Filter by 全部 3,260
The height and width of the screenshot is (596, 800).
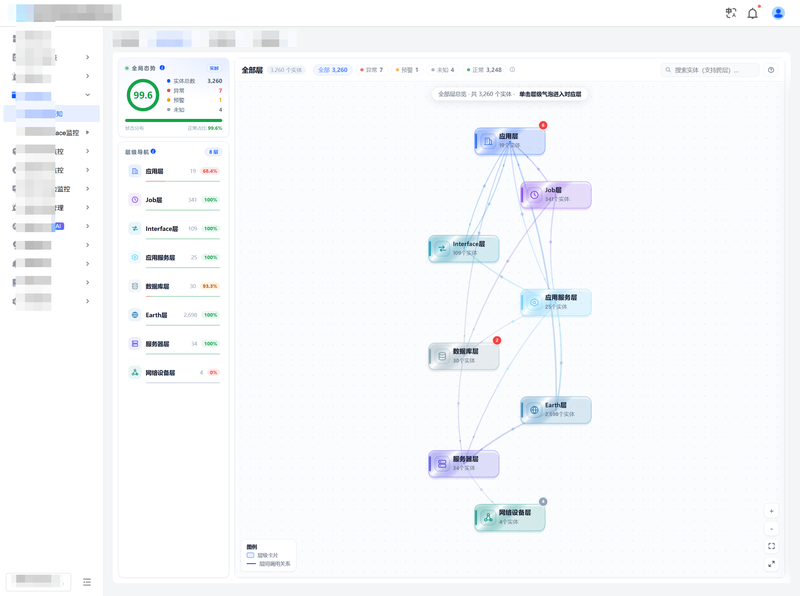[x=333, y=70]
